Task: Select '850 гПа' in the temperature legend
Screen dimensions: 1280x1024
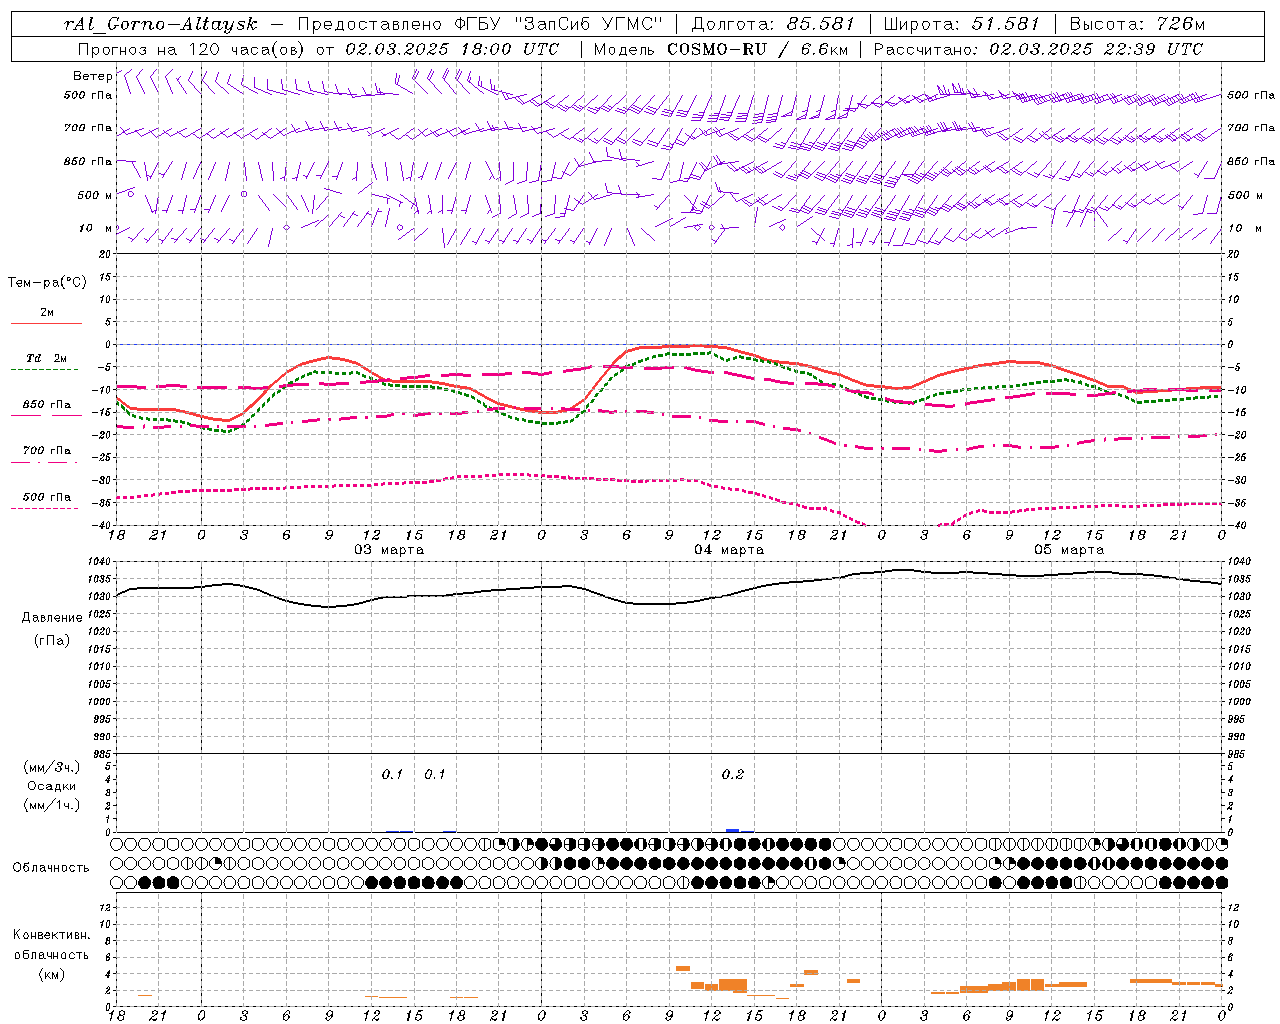Action: [x=46, y=405]
